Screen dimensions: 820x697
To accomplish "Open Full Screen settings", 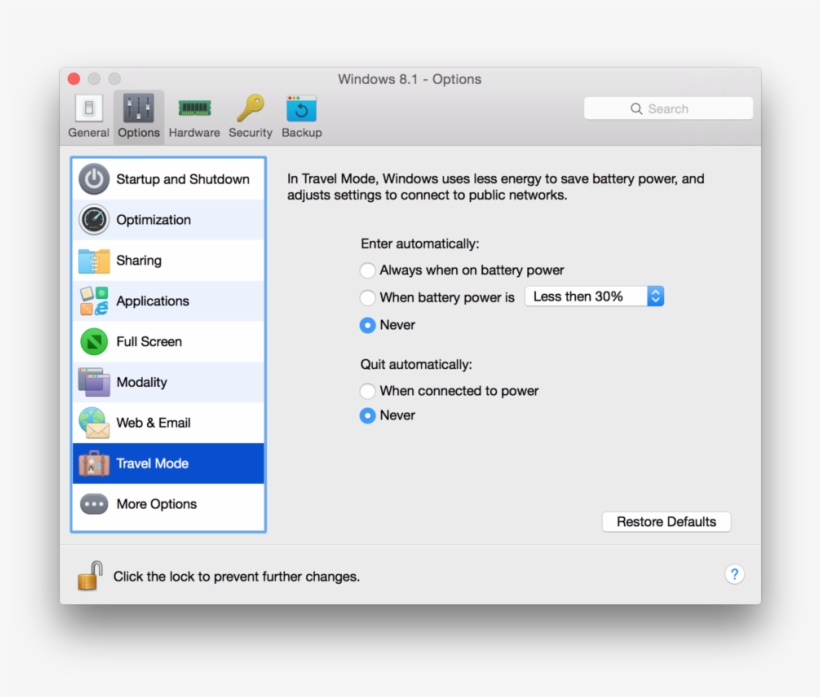I will [x=168, y=341].
